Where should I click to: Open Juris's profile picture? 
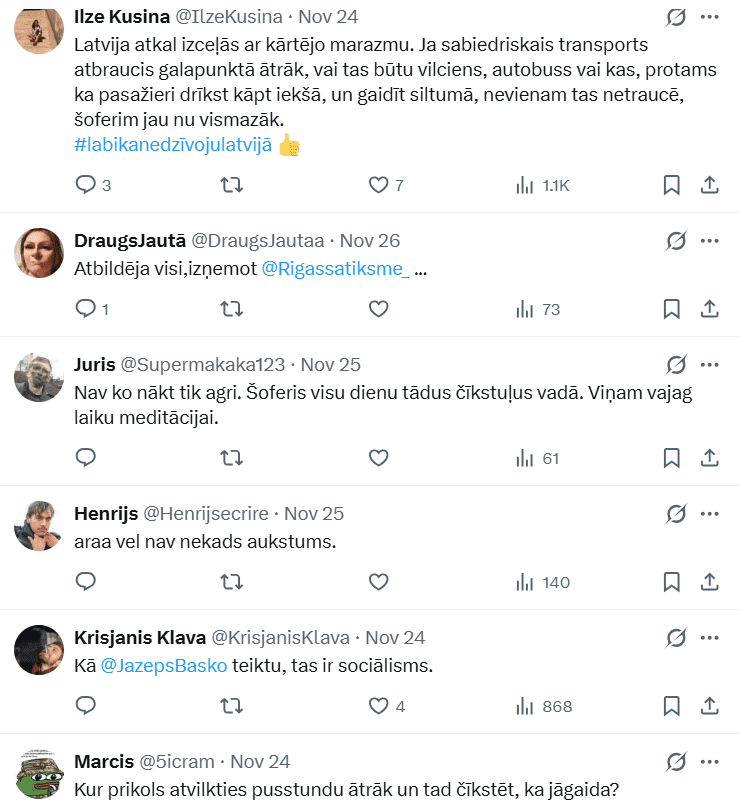[x=39, y=377]
